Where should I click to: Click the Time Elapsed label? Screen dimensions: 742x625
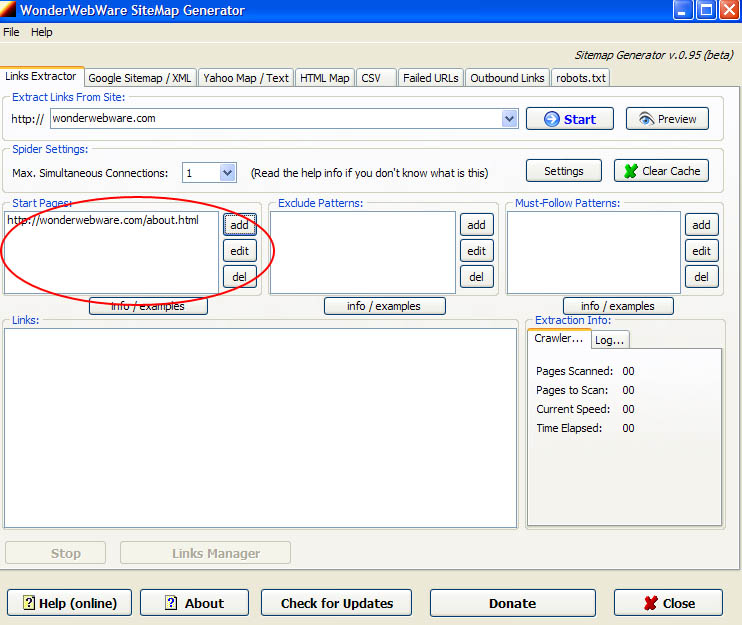point(569,428)
